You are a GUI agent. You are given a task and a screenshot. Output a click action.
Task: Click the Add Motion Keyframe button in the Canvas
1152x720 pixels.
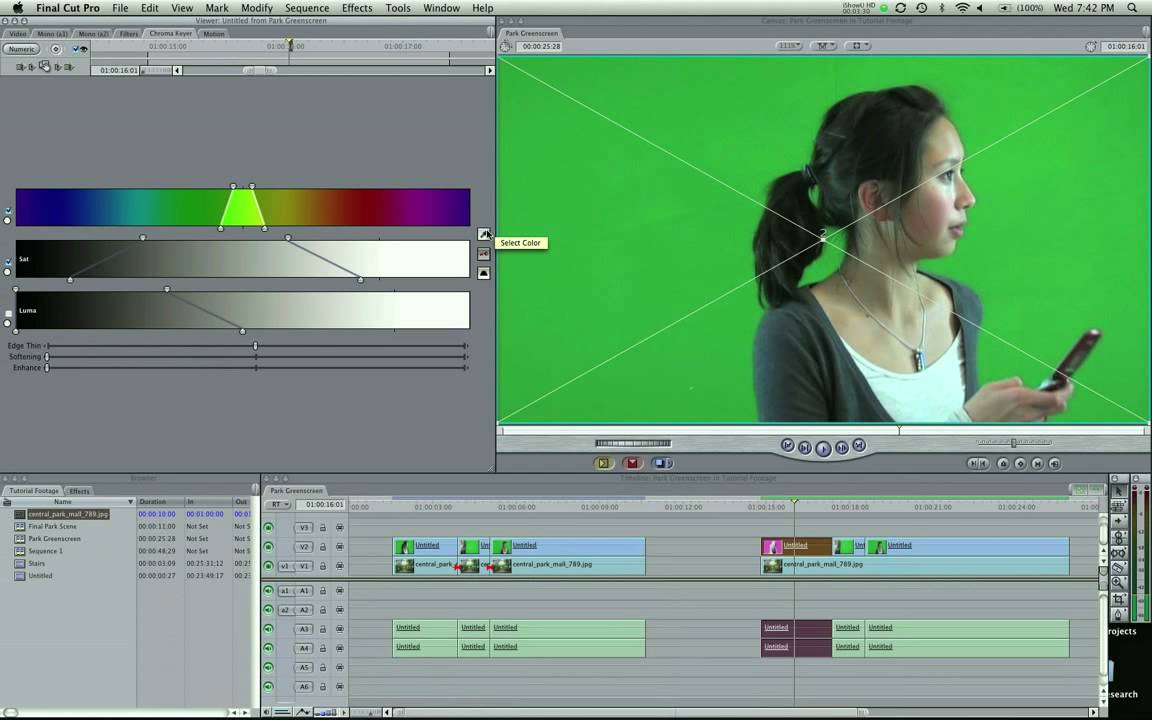pos(1020,464)
